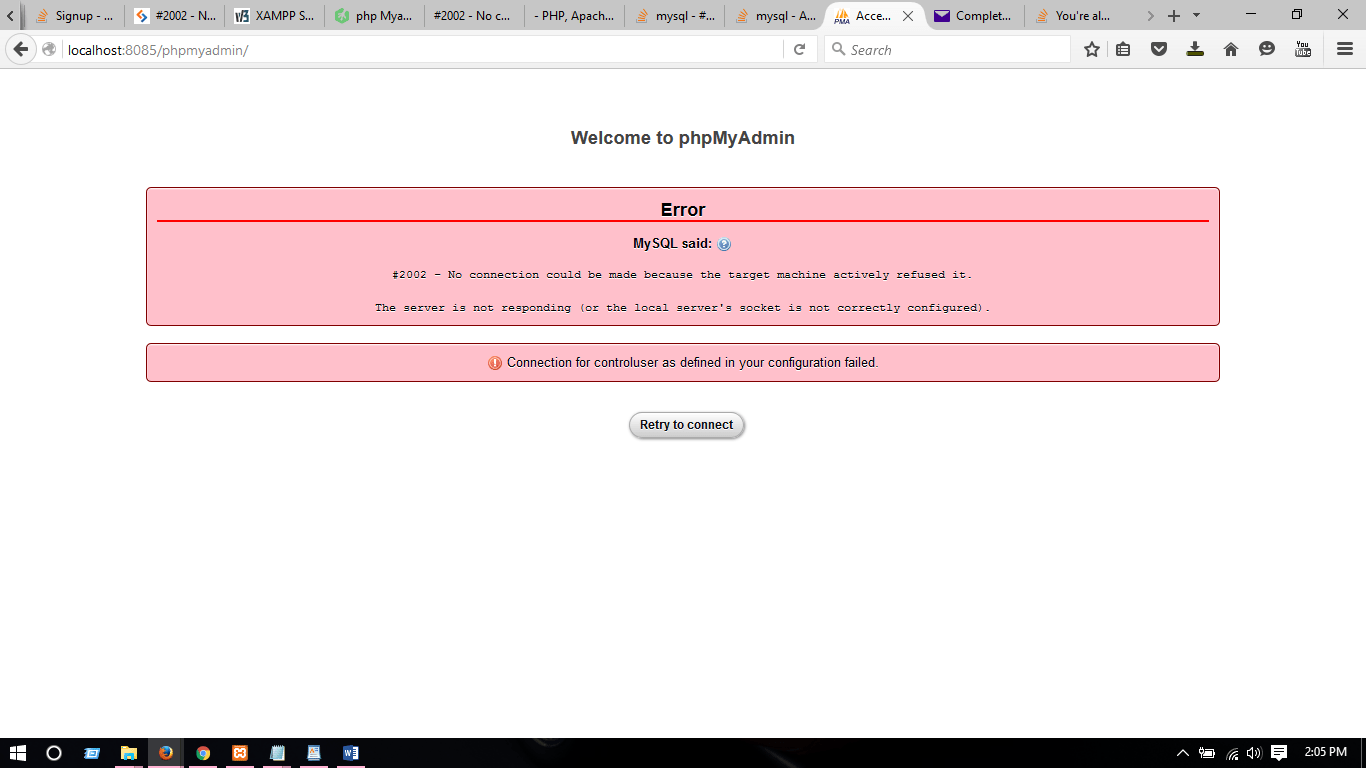This screenshot has height=768, width=1366.
Task: Switch to the 'Complet...' tab
Action: tap(975, 16)
